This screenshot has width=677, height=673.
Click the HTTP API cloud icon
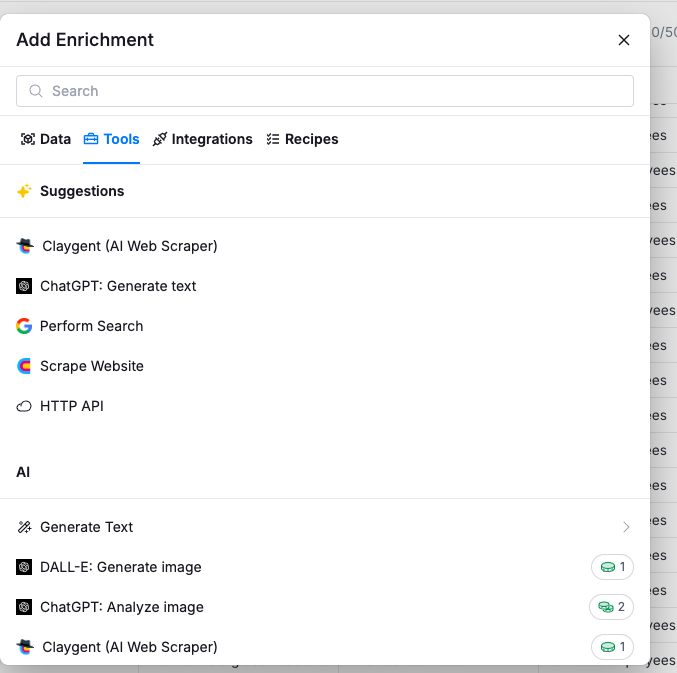pos(24,406)
